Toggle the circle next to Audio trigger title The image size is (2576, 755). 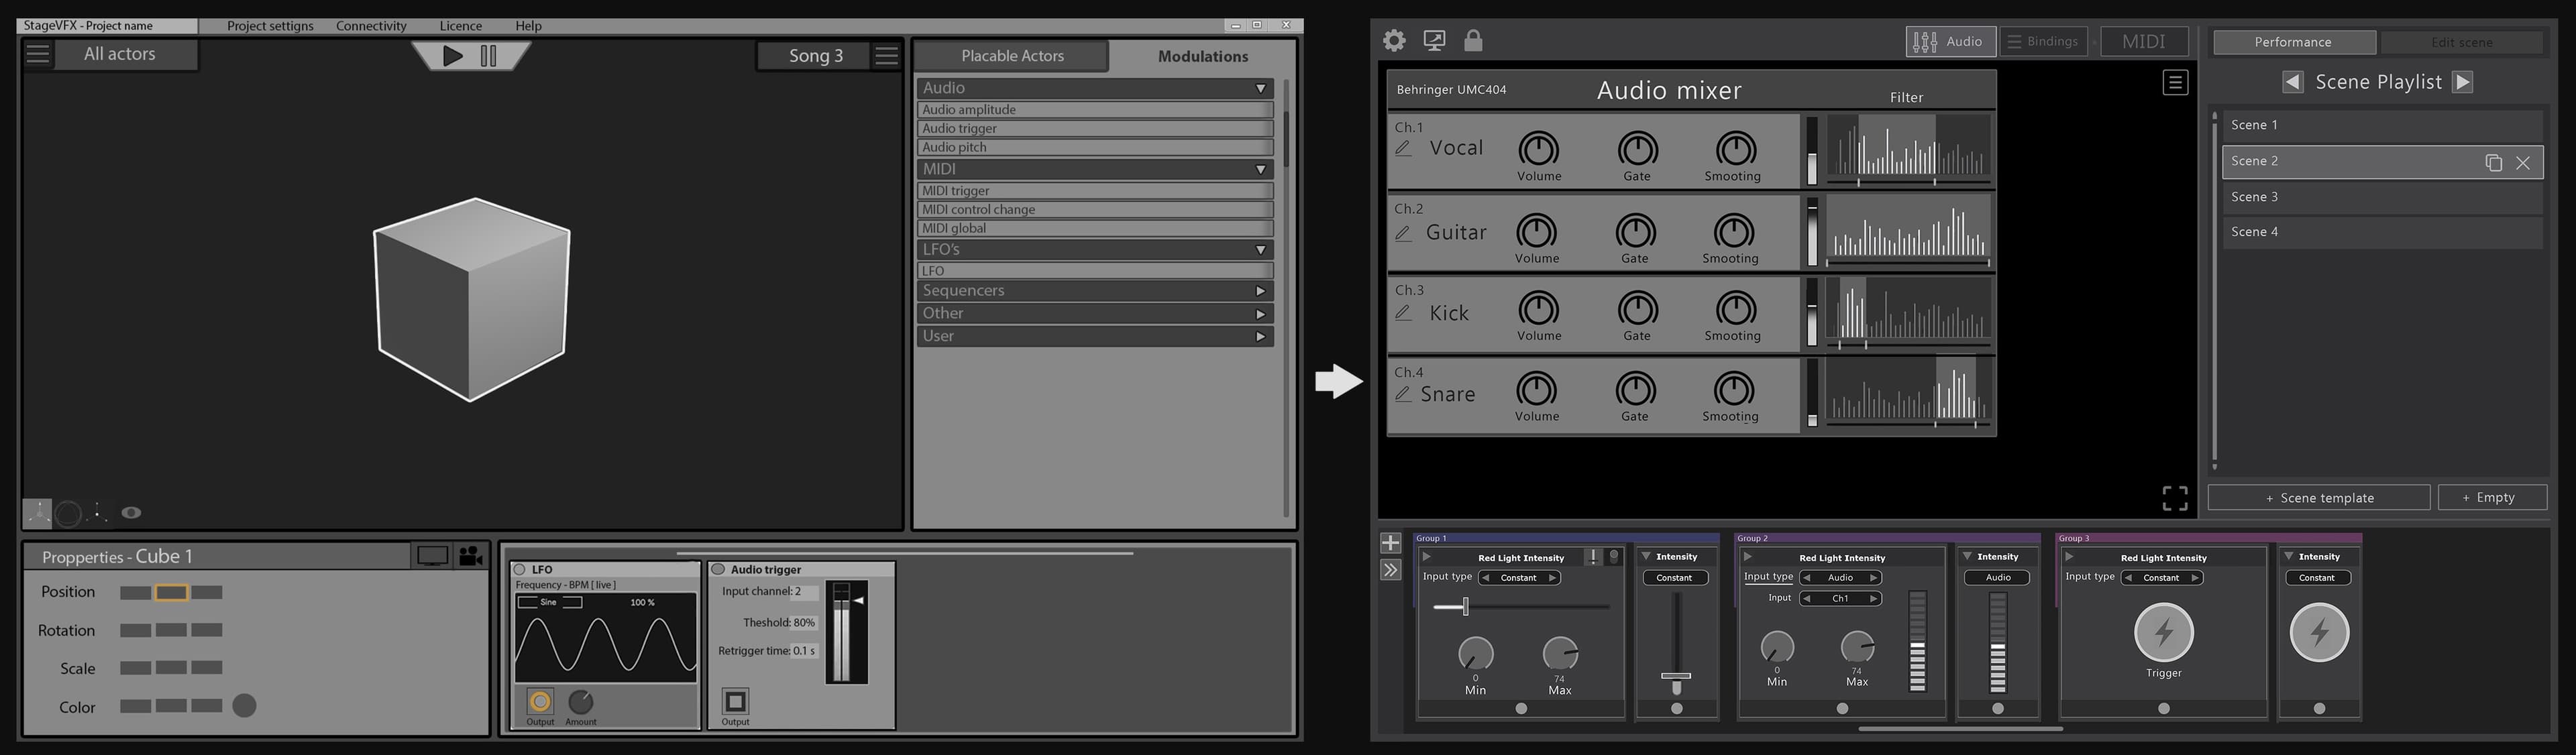coord(718,569)
